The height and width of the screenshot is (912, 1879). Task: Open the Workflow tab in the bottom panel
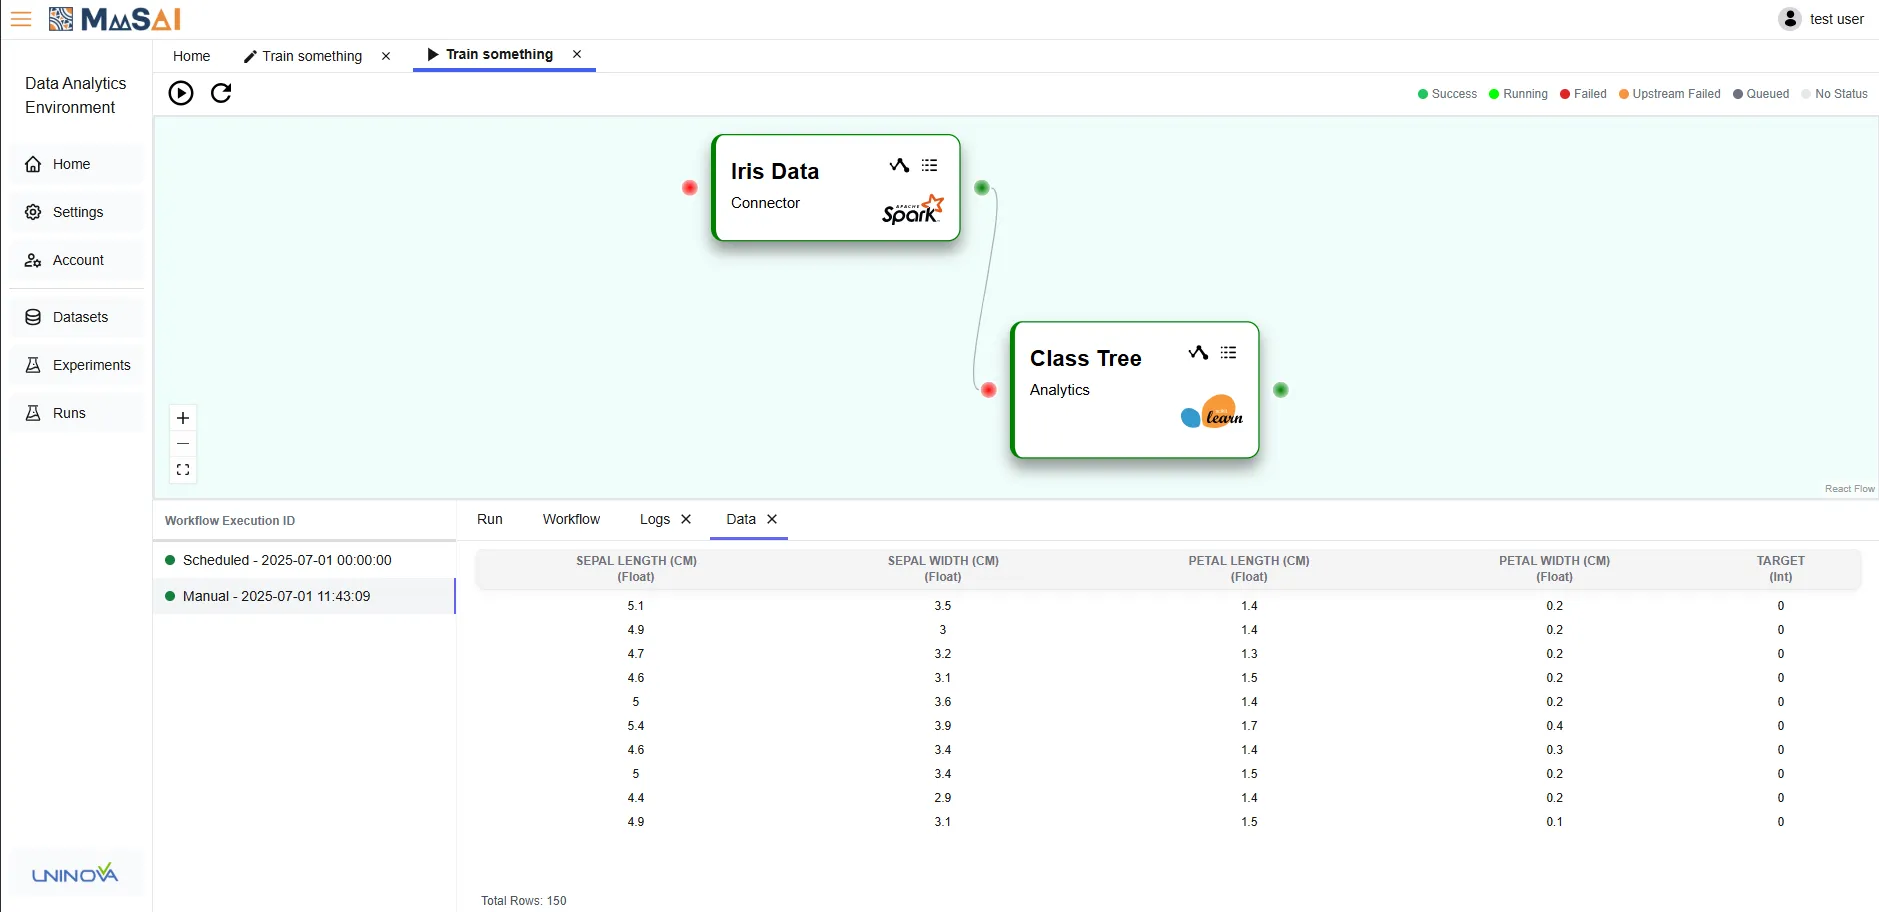571,519
